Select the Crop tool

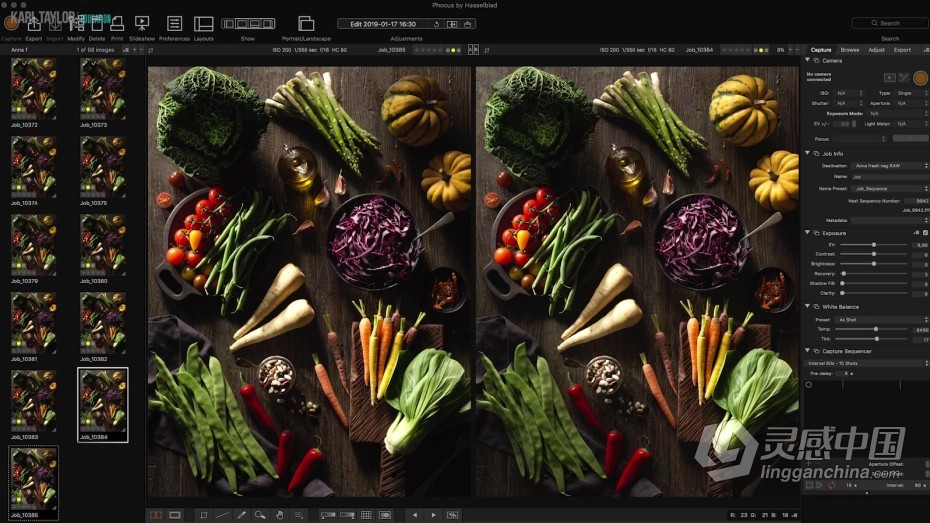(x=203, y=515)
